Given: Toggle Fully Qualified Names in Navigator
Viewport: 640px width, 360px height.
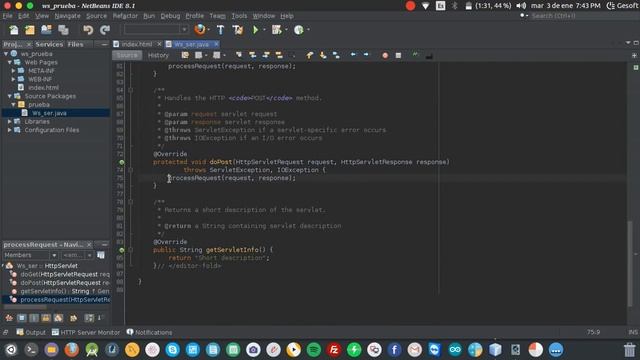Looking at the screenshot, I should [73, 318].
